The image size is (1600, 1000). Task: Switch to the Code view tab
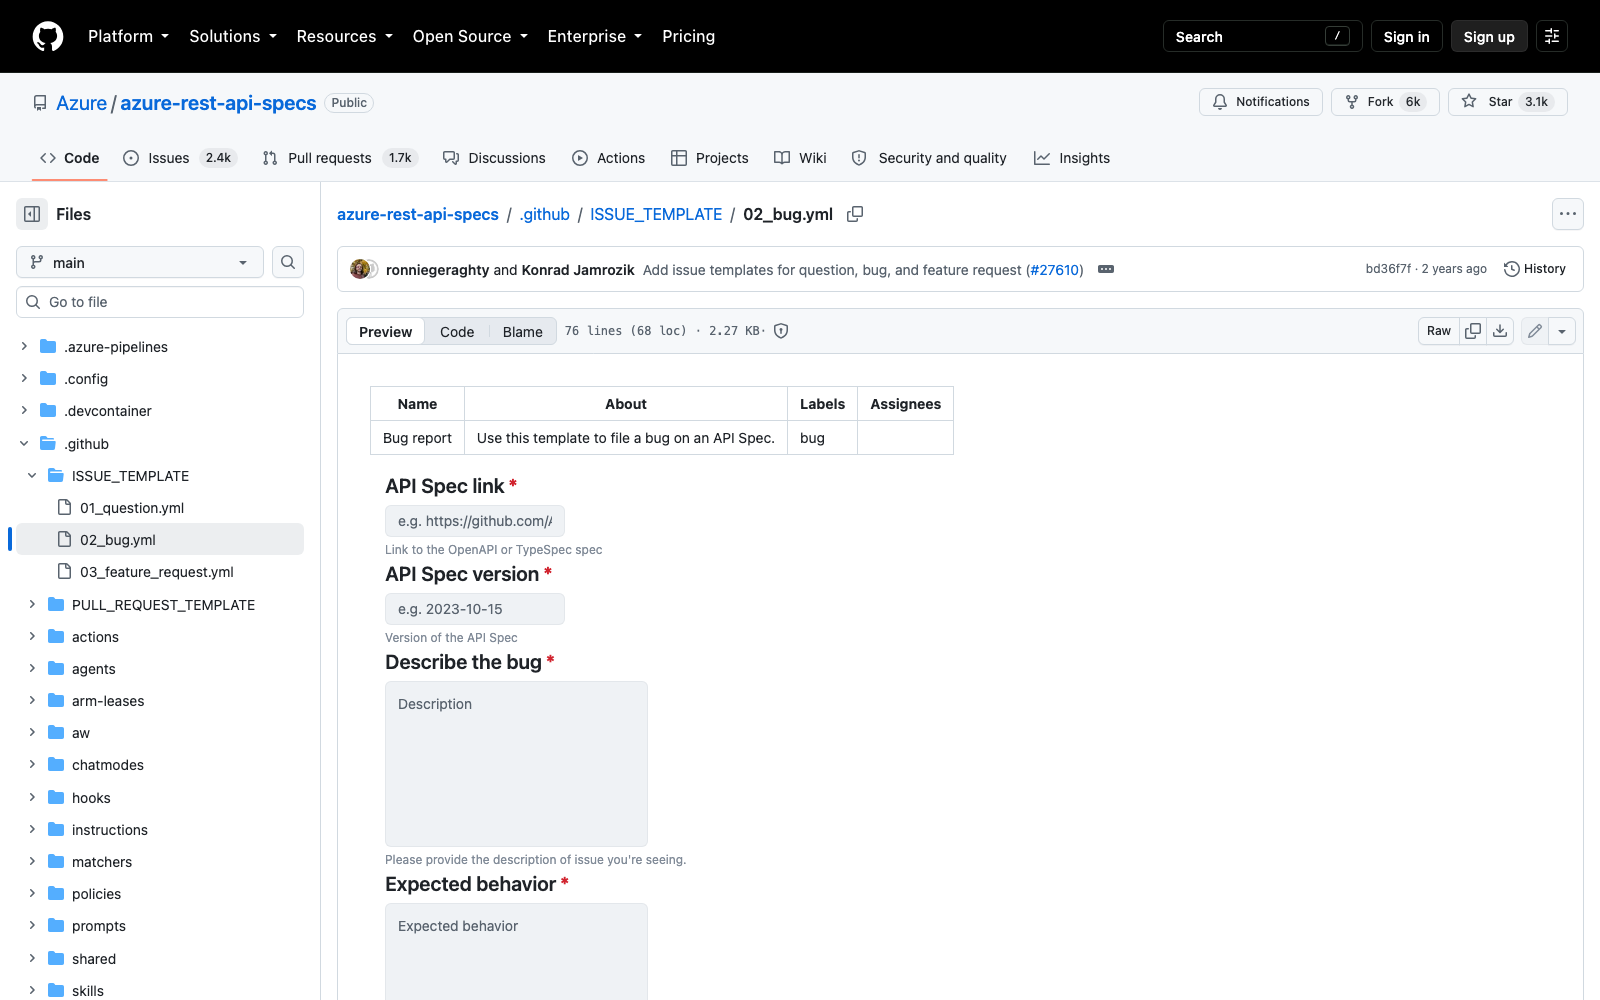tap(457, 332)
